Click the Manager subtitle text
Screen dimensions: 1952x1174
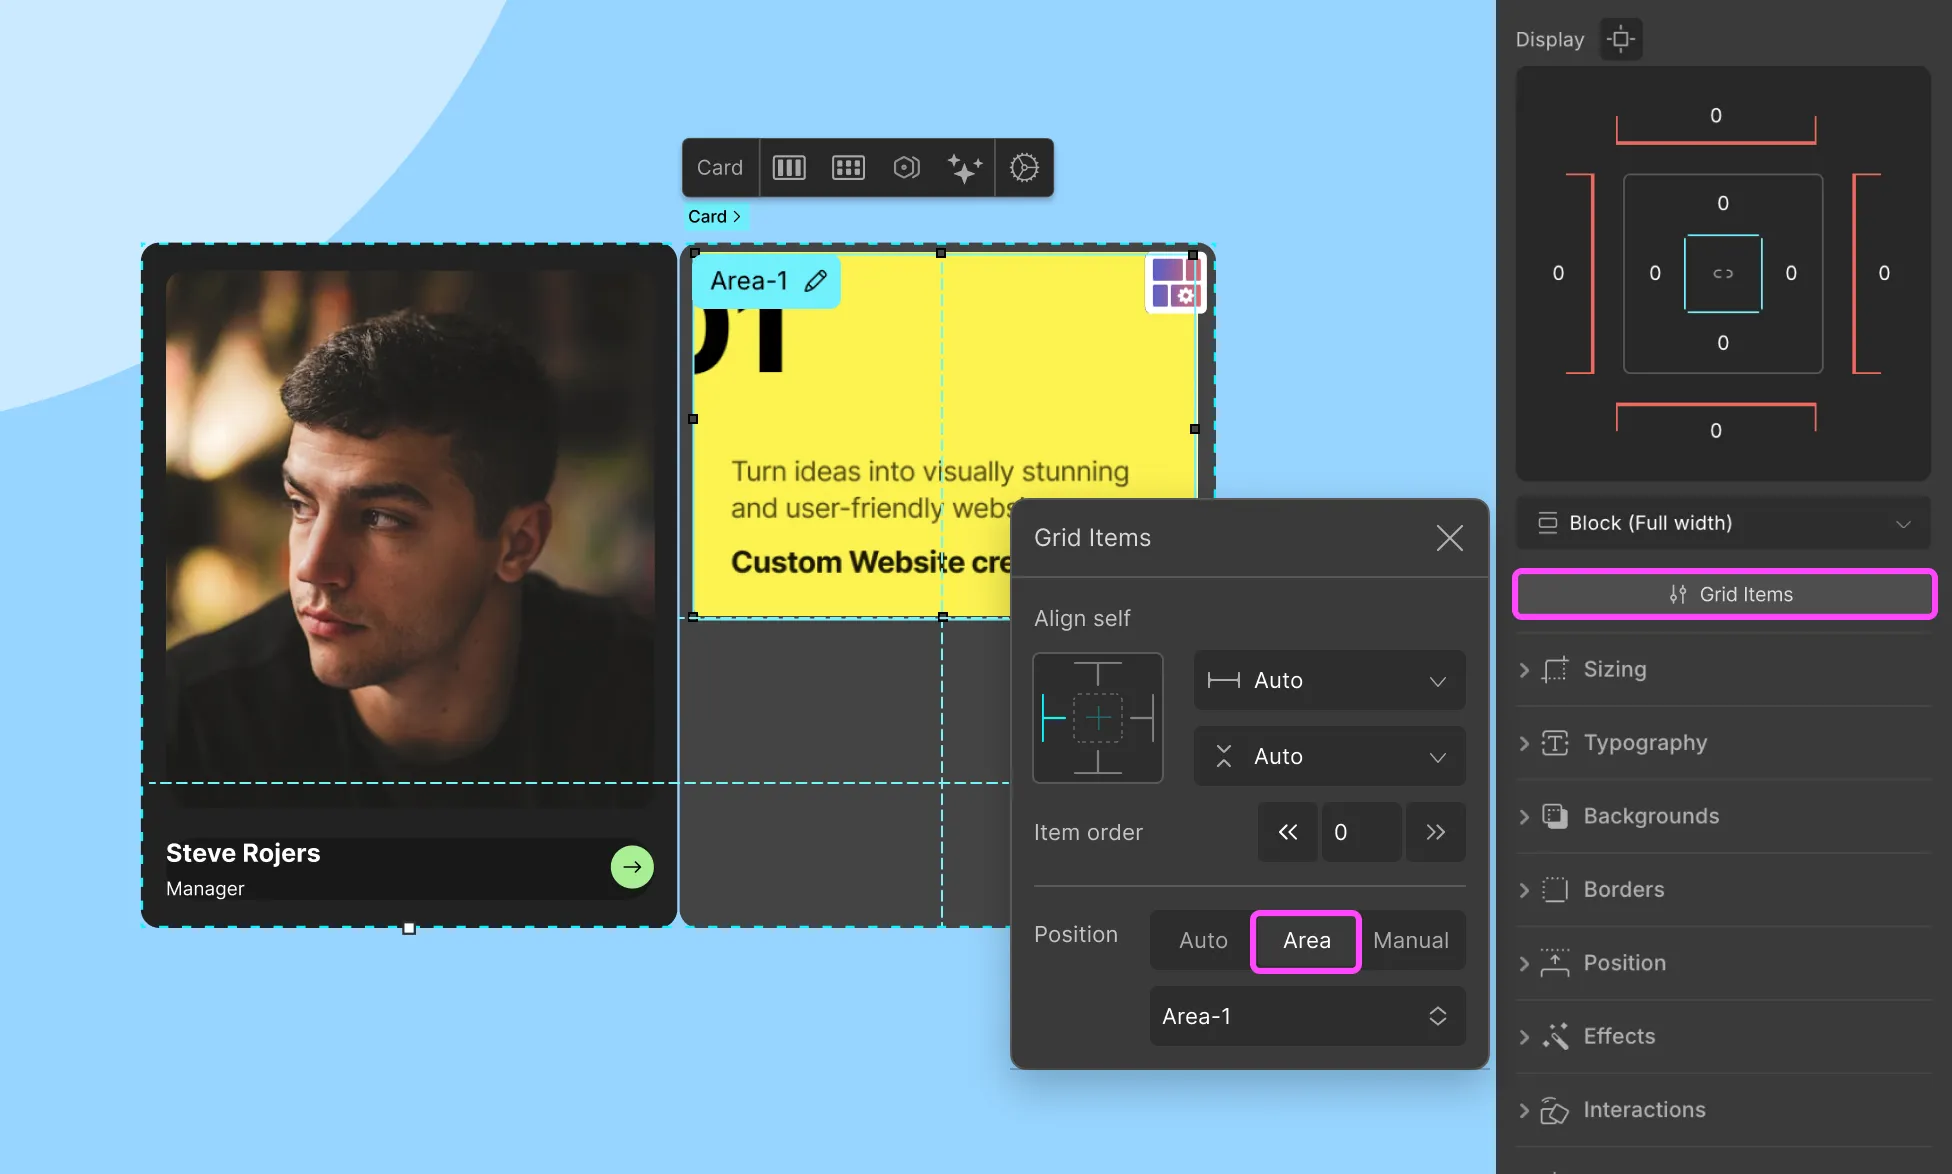[205, 889]
